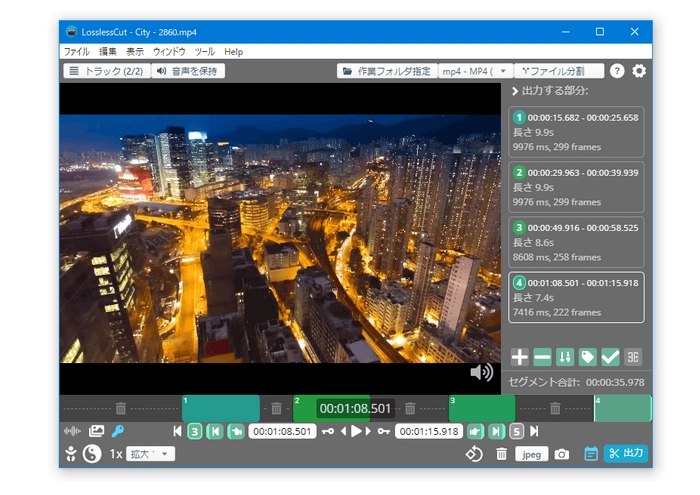Click the minus icon to remove segment
Image resolution: width=700 pixels, height=495 pixels.
(542, 357)
